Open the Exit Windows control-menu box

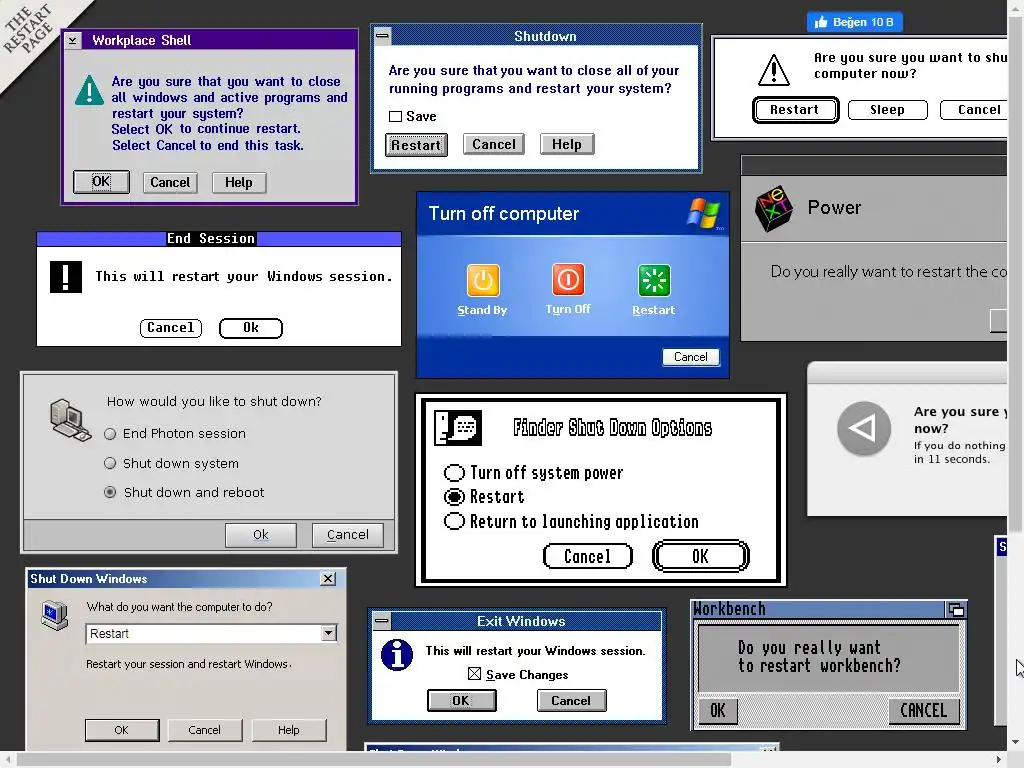coord(382,620)
